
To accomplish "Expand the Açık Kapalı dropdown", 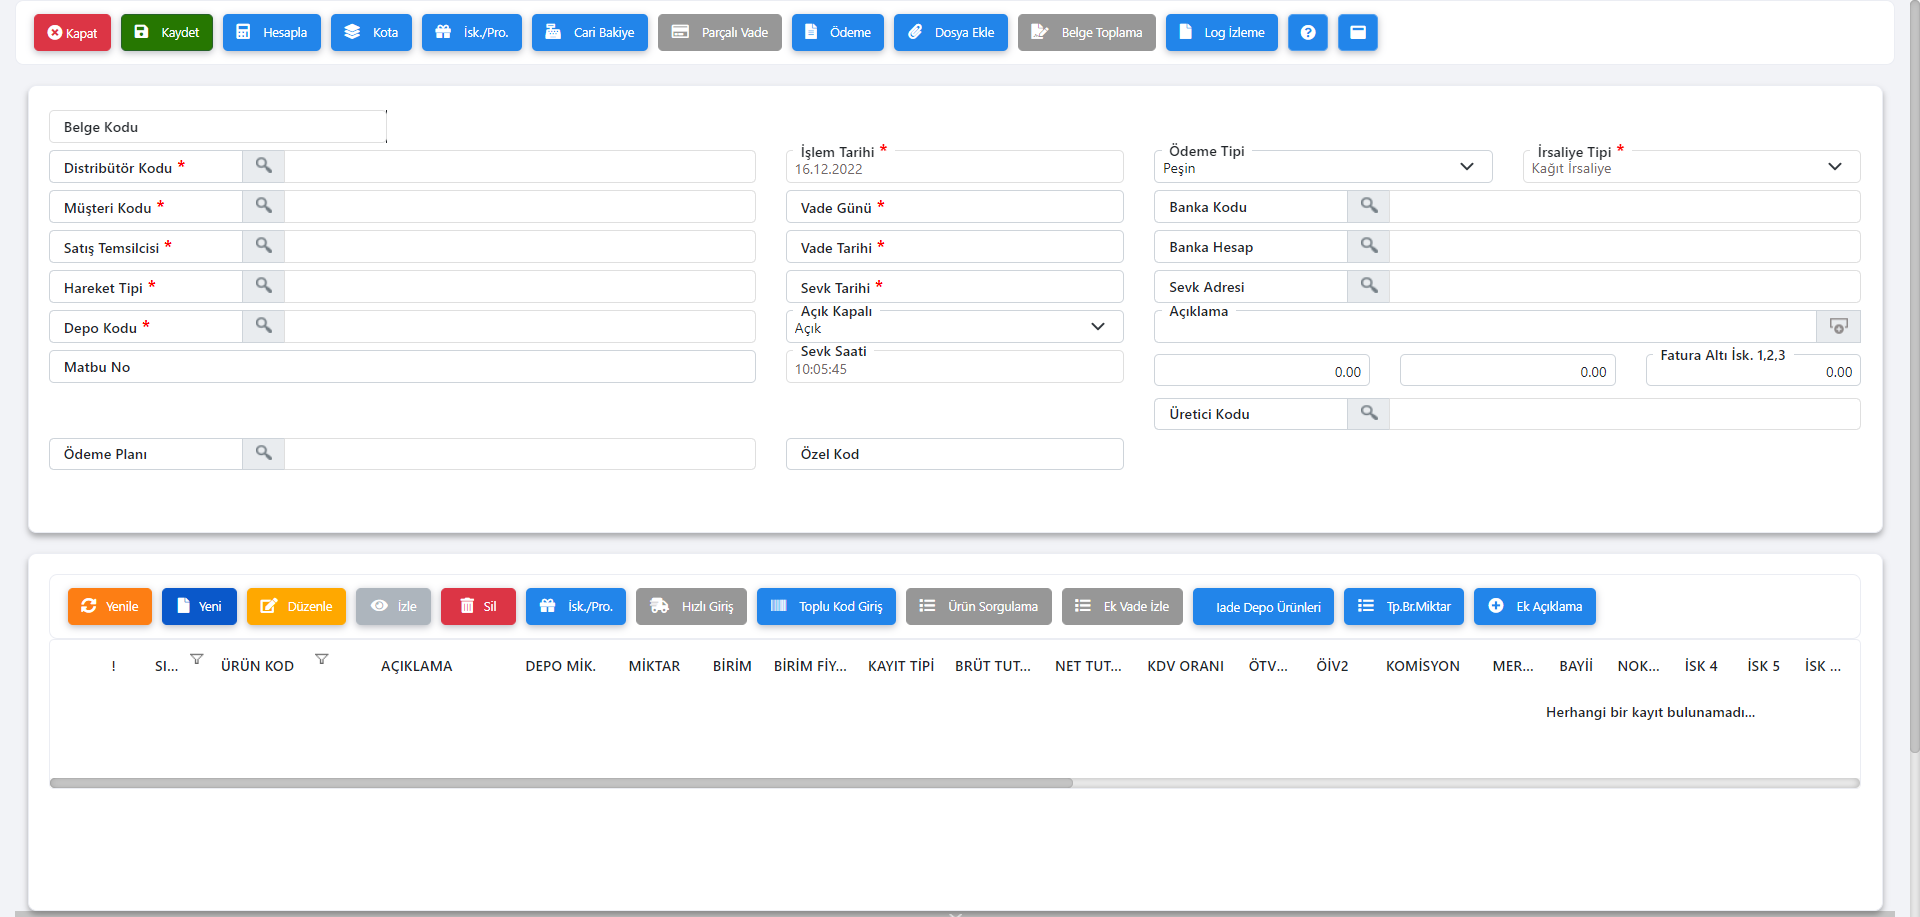I will click(x=1097, y=326).
